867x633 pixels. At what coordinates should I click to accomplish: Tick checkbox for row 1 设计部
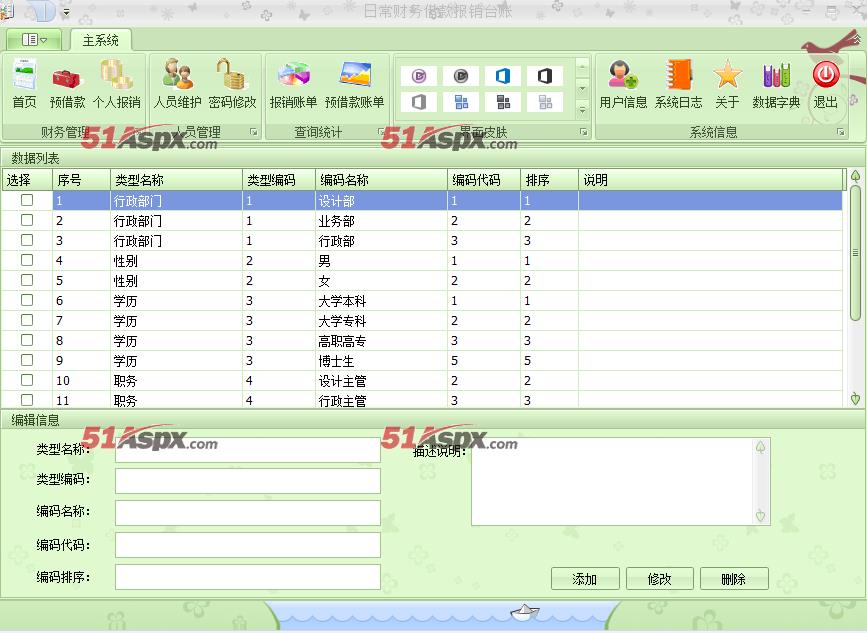[27, 200]
